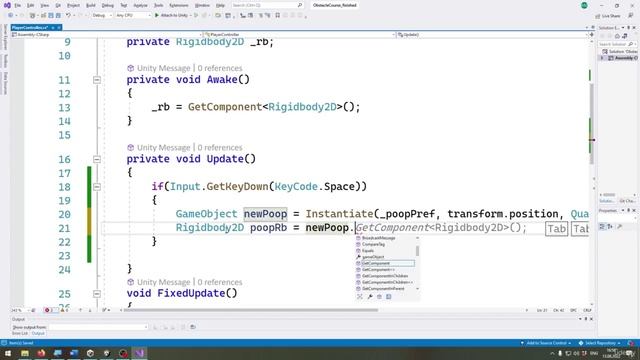Open the Windows Start menu
This screenshot has height=360, width=640.
(8, 353)
